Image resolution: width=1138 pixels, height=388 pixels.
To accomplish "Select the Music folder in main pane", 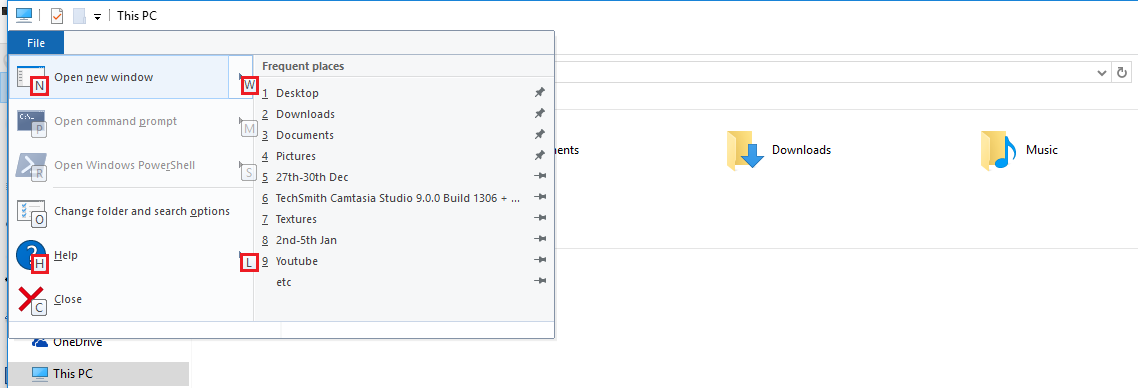I will 1018,150.
